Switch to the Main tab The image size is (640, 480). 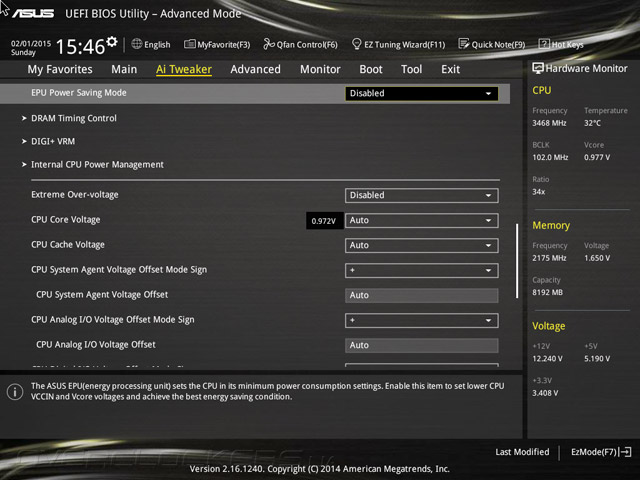pyautogui.click(x=124, y=69)
